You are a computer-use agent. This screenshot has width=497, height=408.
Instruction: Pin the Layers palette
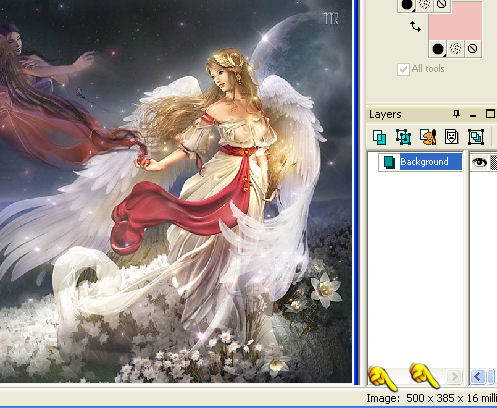point(456,114)
